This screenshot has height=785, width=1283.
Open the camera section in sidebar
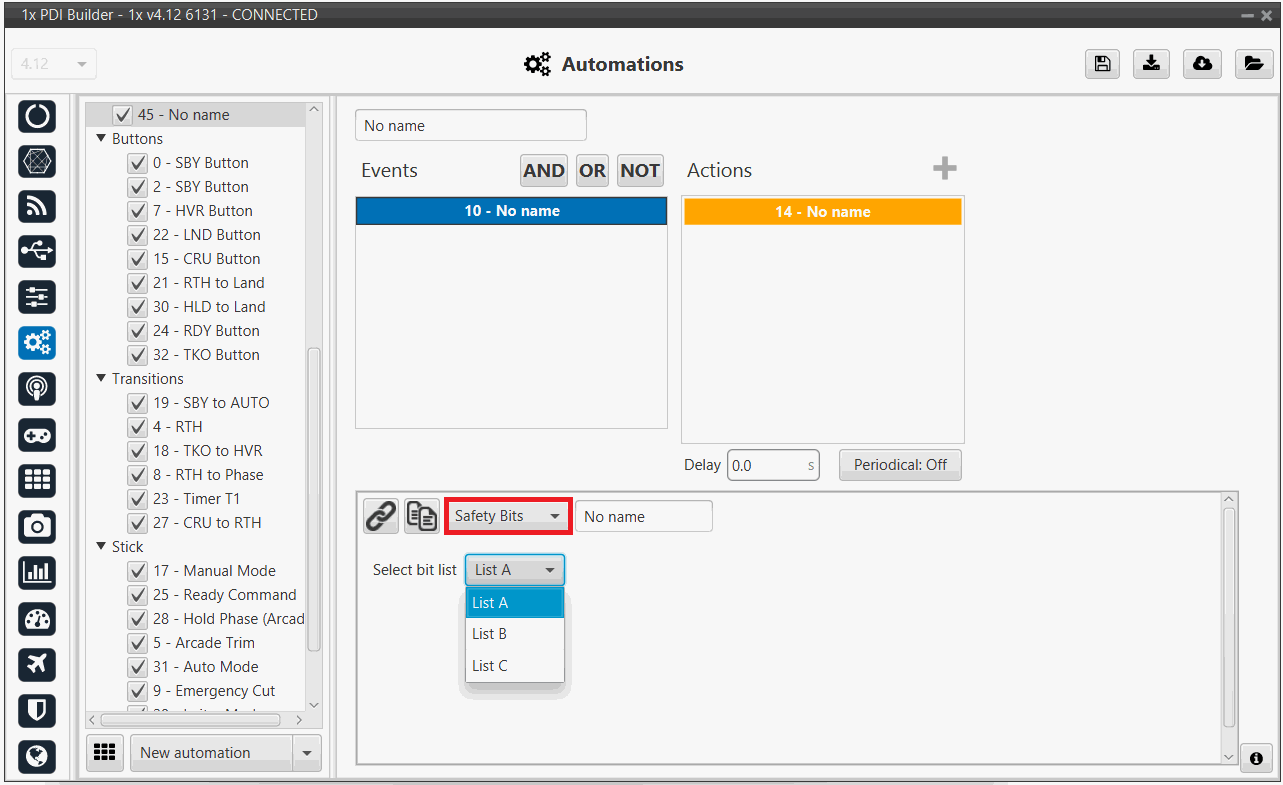(x=37, y=526)
